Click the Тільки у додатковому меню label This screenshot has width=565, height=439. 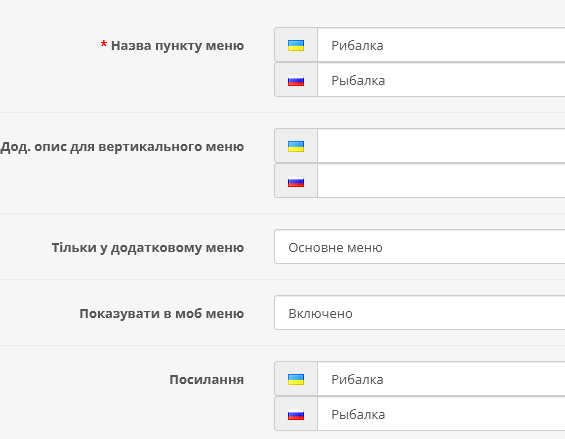click(x=148, y=248)
